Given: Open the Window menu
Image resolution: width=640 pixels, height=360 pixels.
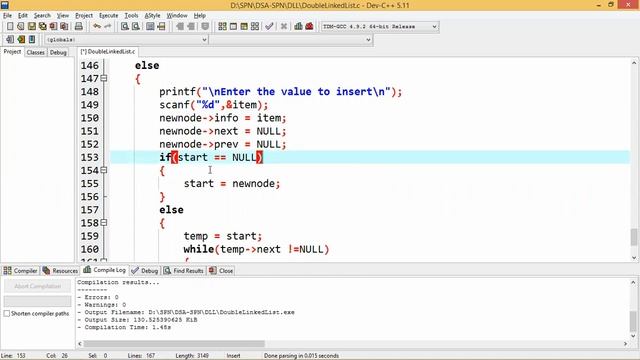Looking at the screenshot, I should [x=177, y=16].
